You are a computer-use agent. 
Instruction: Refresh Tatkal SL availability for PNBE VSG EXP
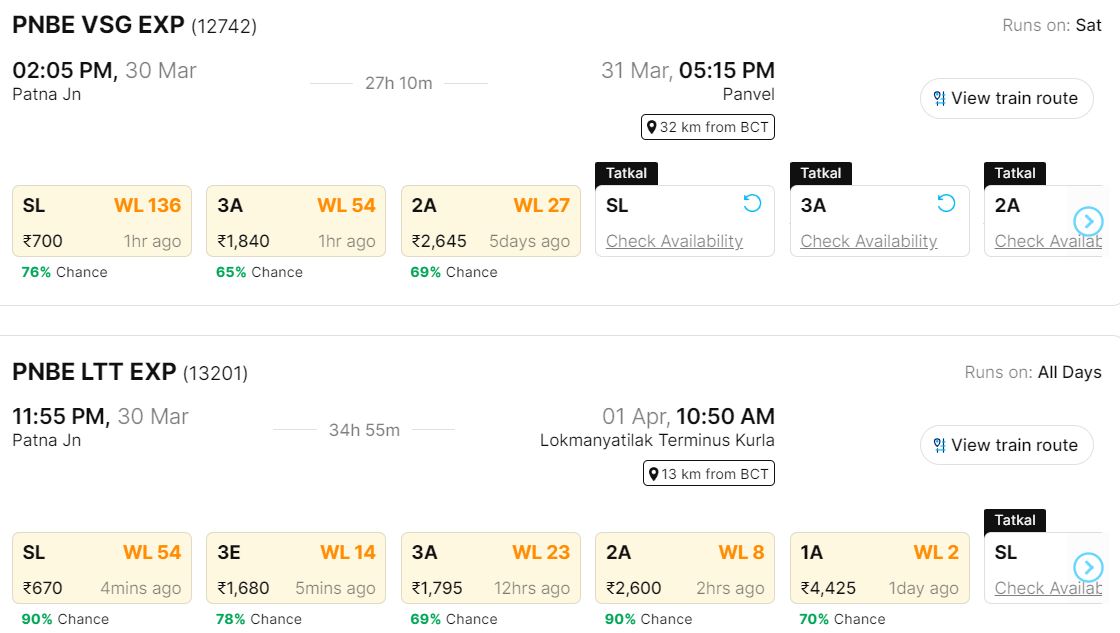752,204
